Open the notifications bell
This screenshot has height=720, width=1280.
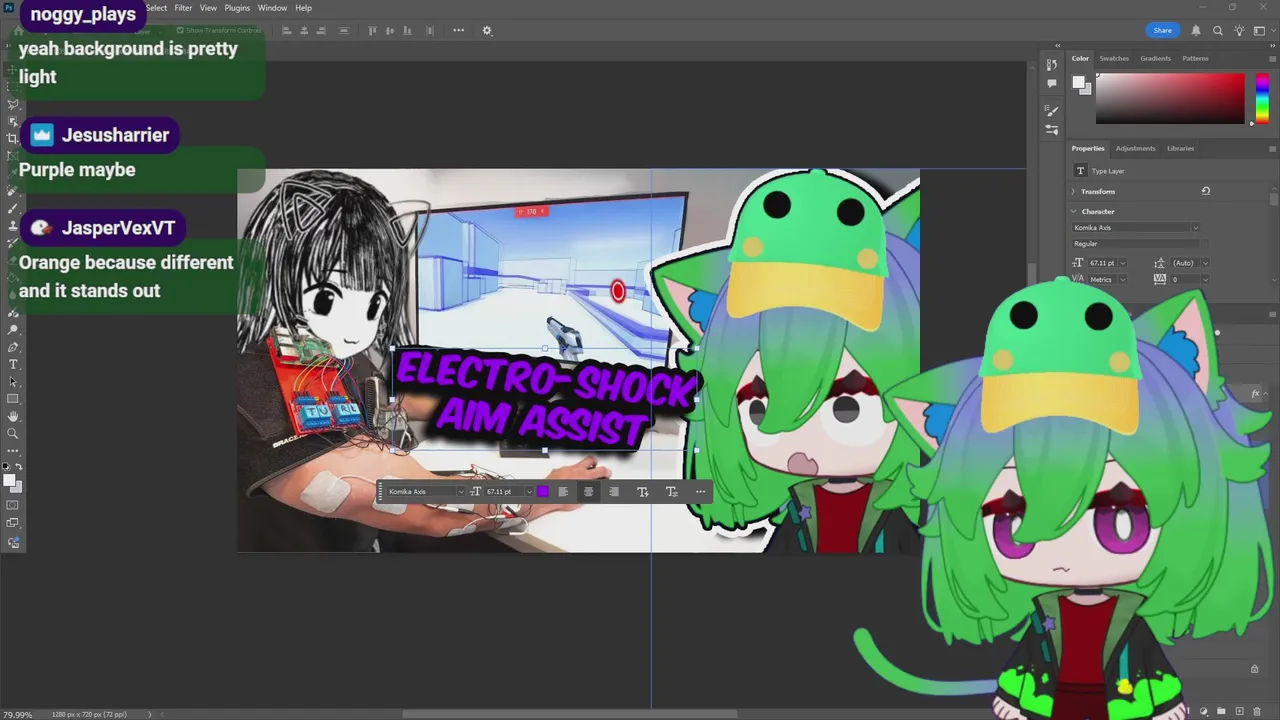point(1195,30)
